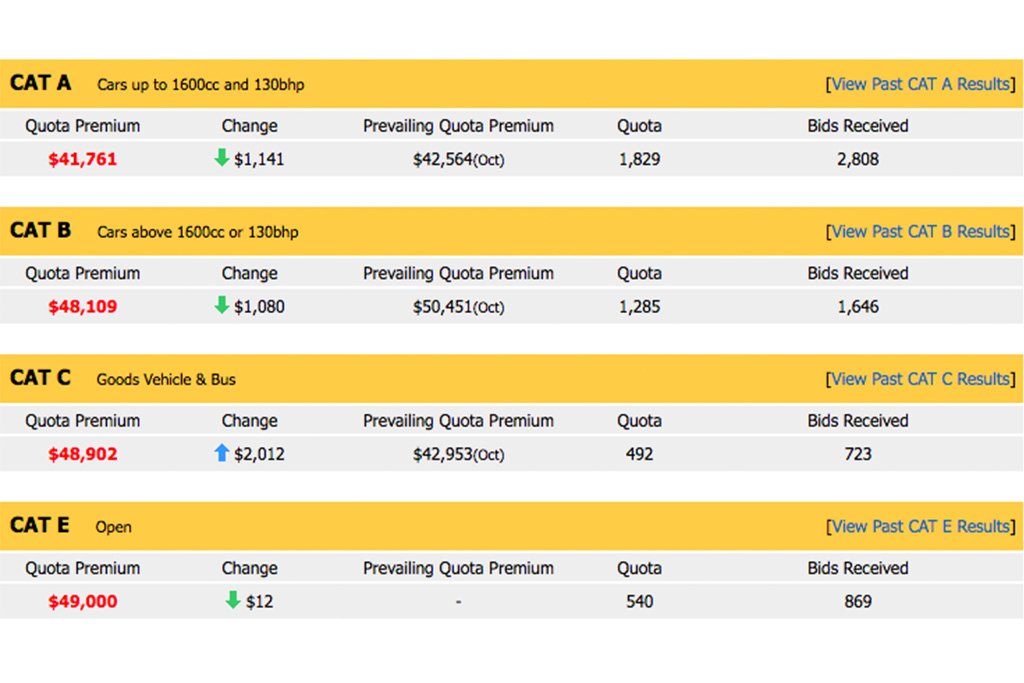
Task: Select the CAT C heading
Action: click(40, 378)
